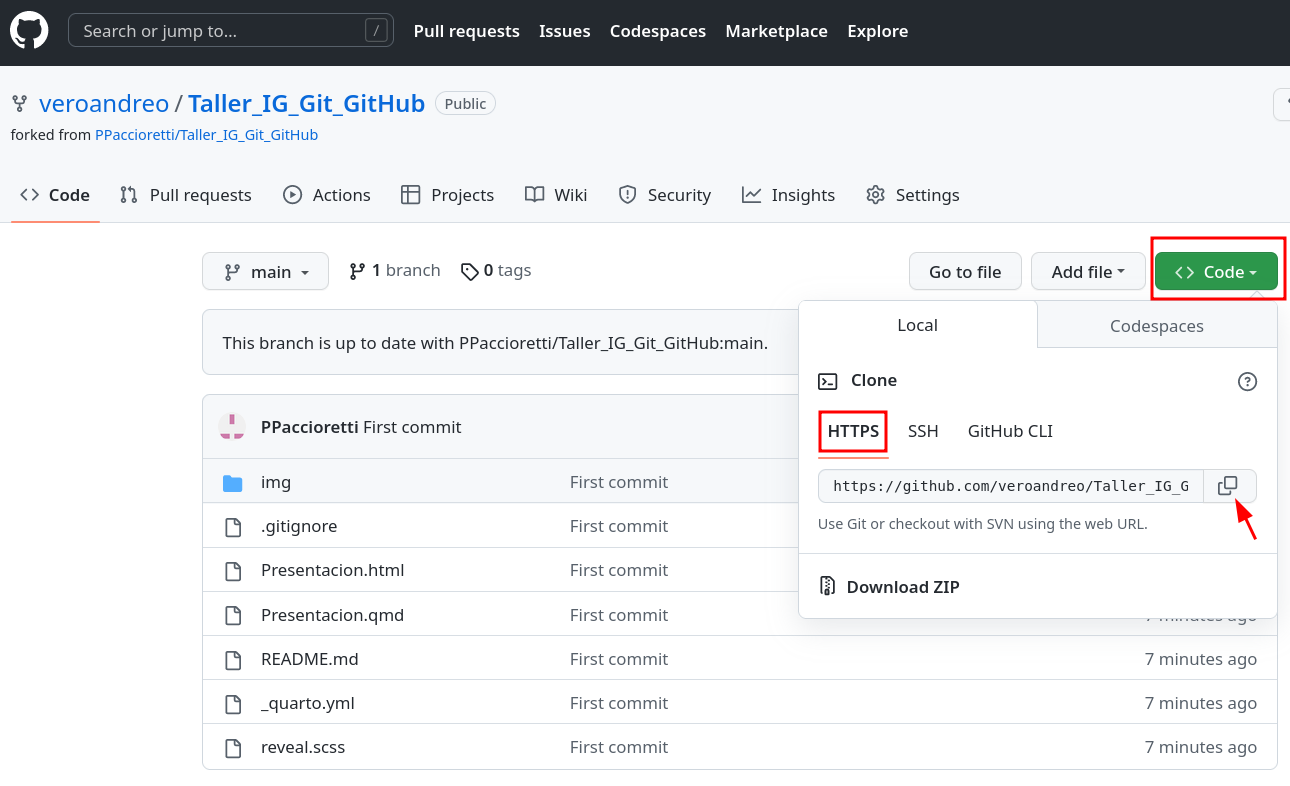Open the README.md file
This screenshot has height=786, width=1290.
pos(309,659)
